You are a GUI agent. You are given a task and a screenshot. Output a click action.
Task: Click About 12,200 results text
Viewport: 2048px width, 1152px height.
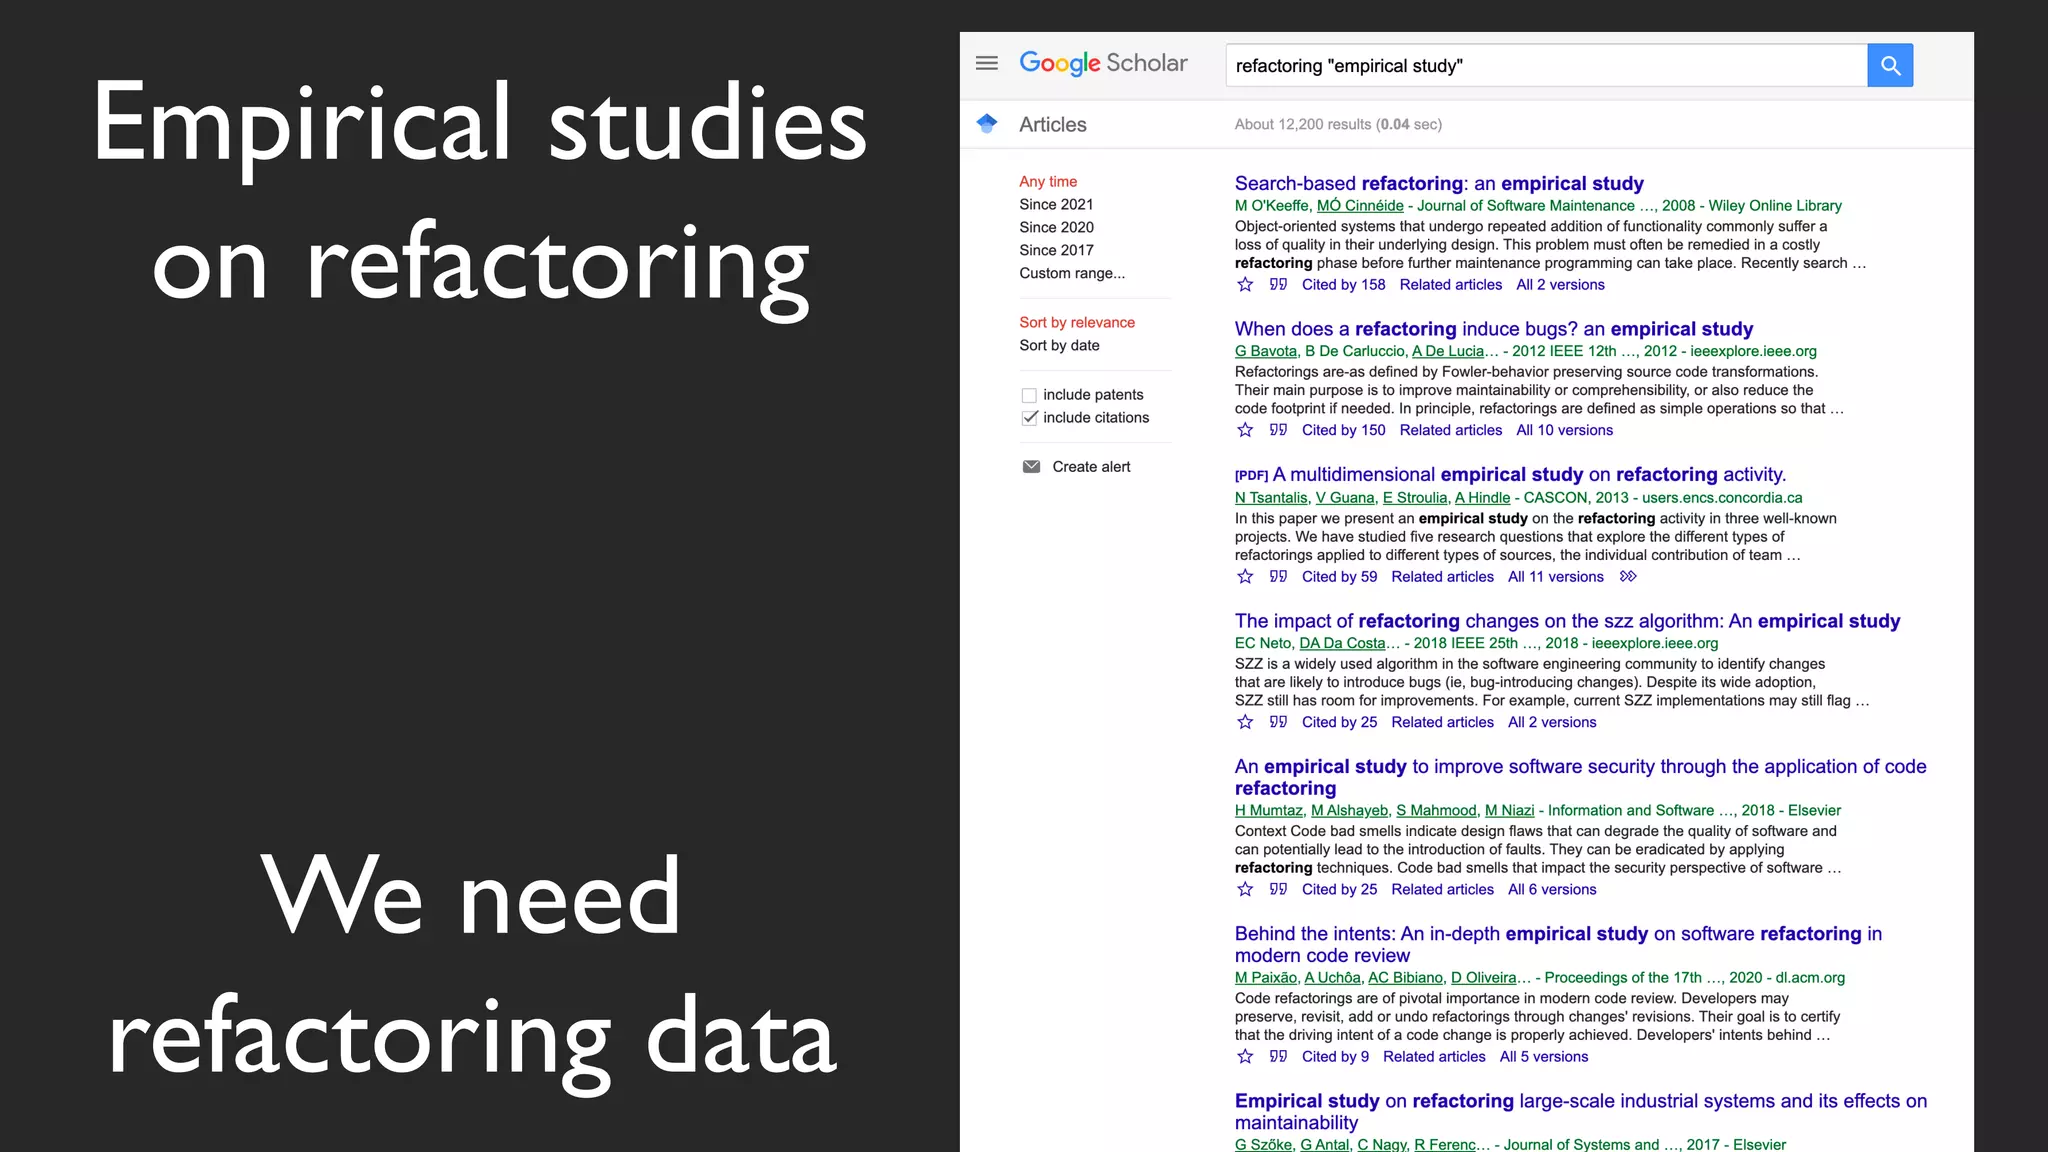1338,124
